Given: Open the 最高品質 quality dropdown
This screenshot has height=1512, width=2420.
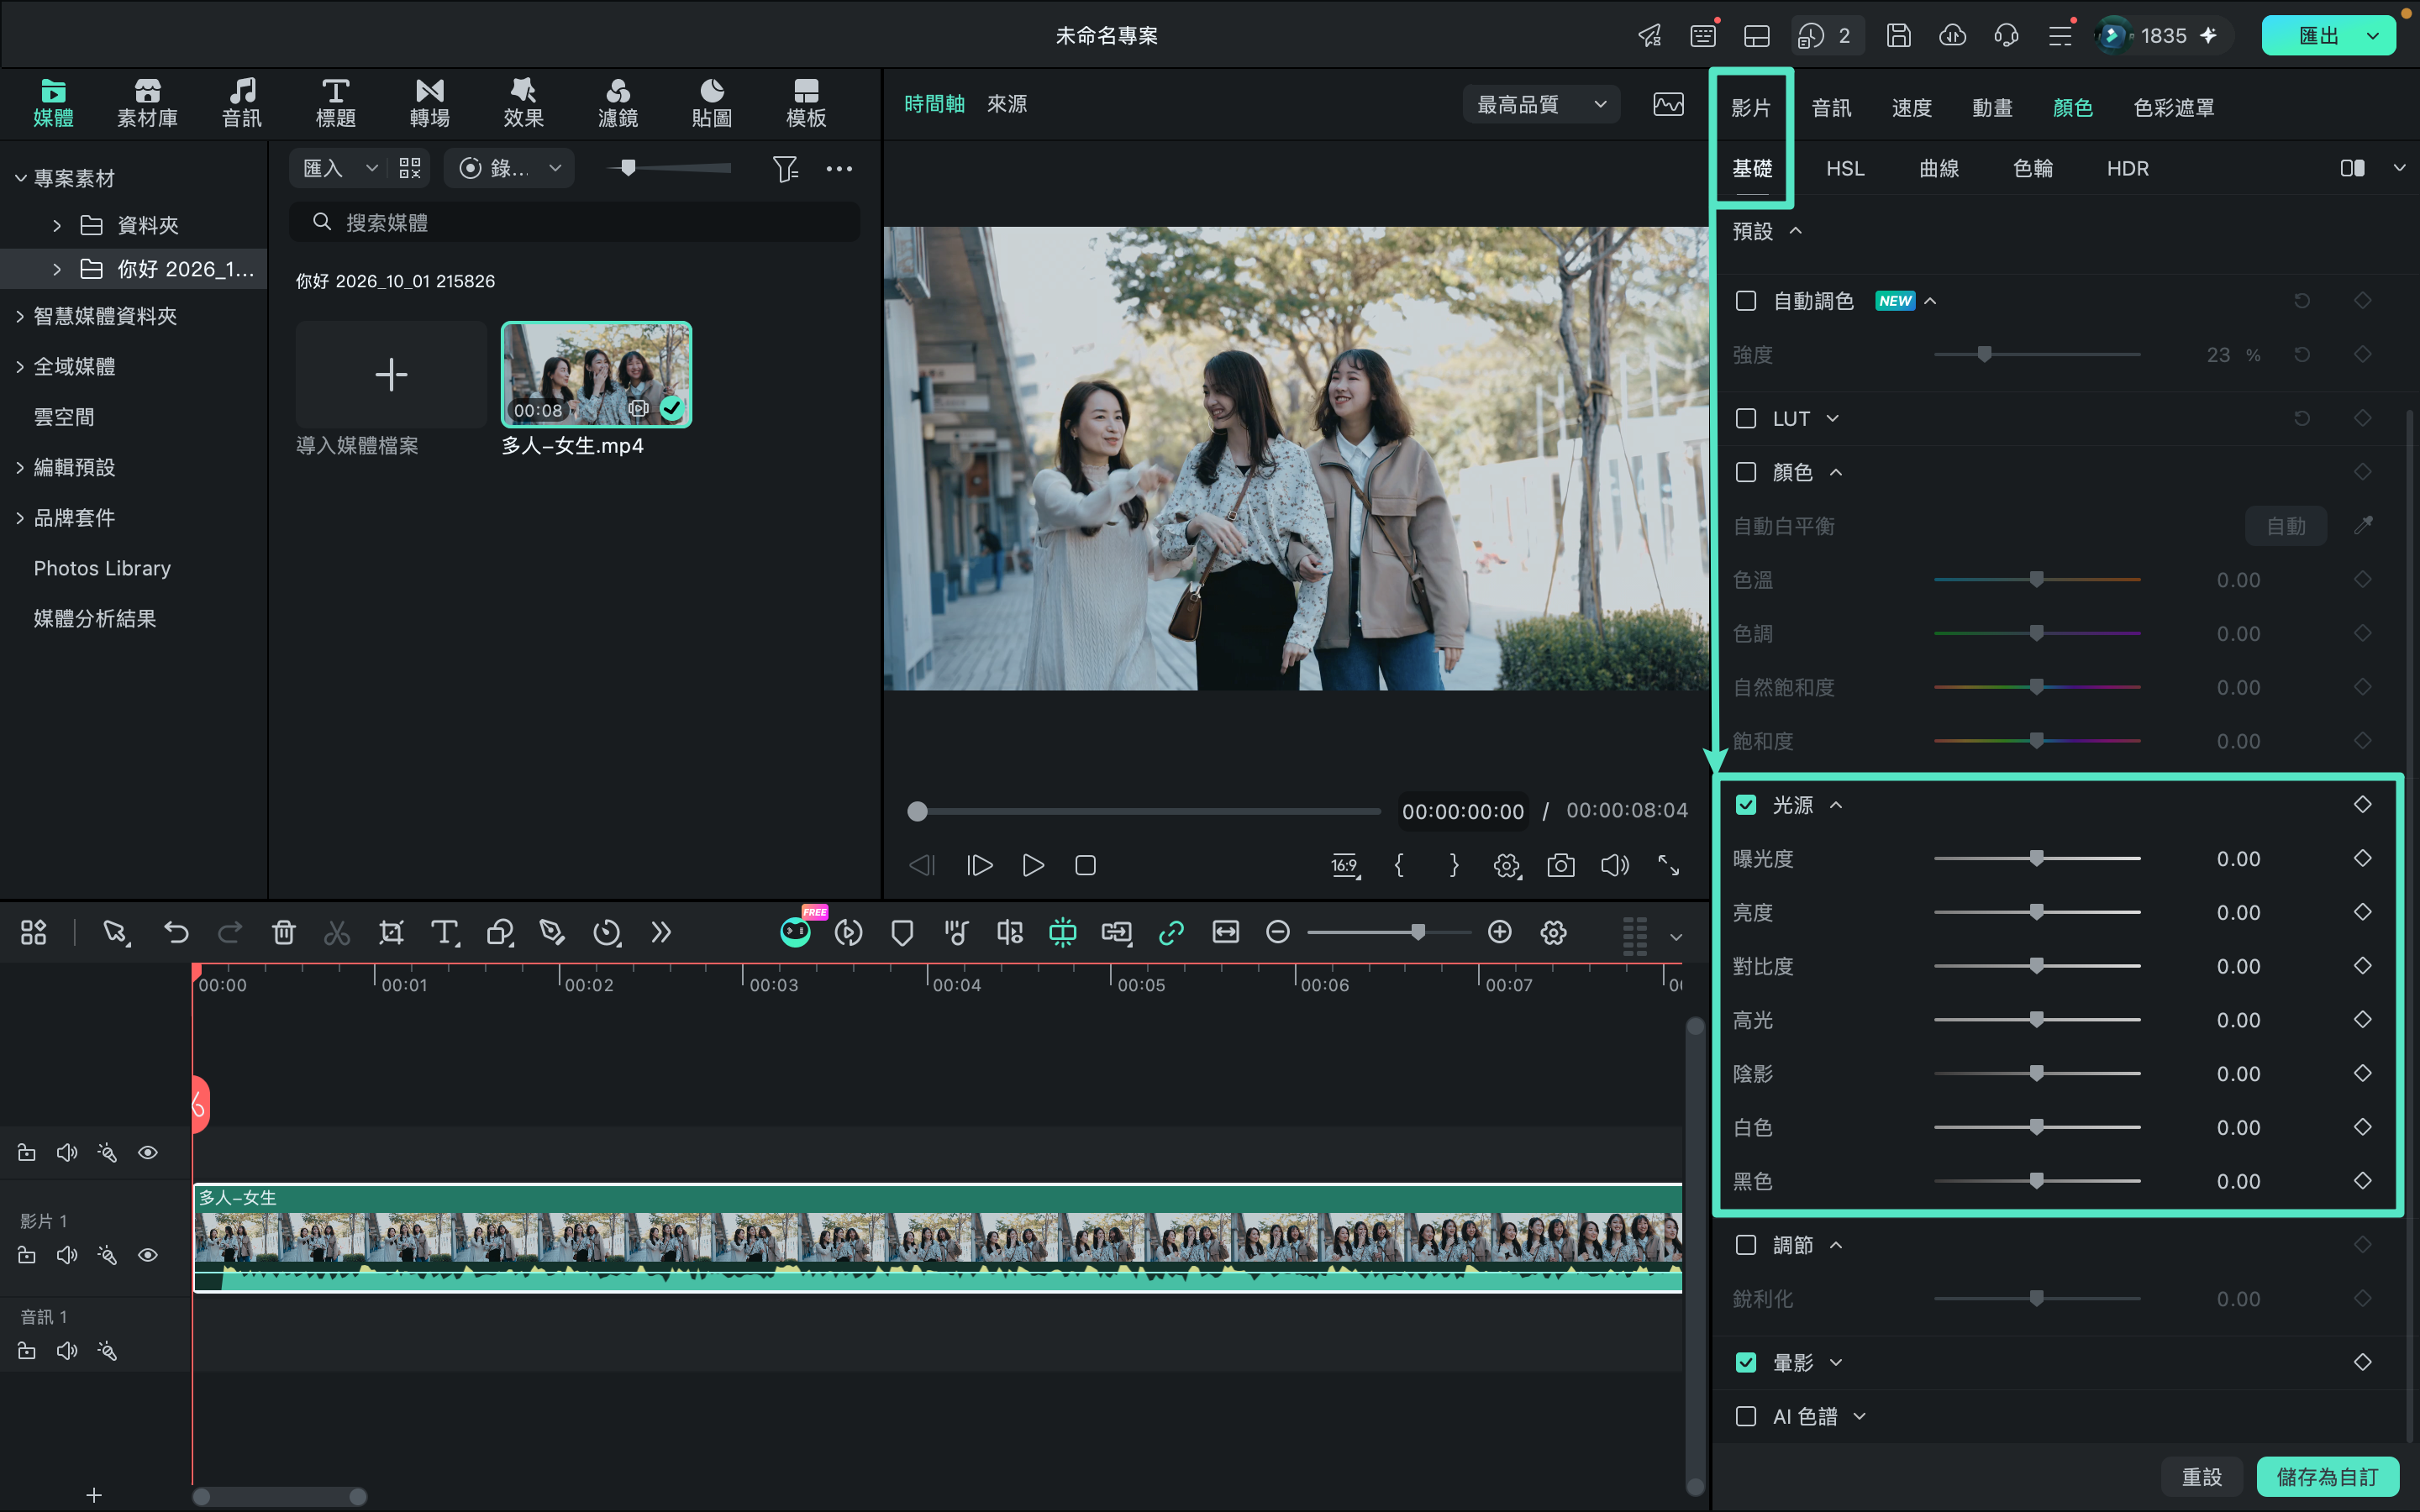Looking at the screenshot, I should pos(1541,104).
